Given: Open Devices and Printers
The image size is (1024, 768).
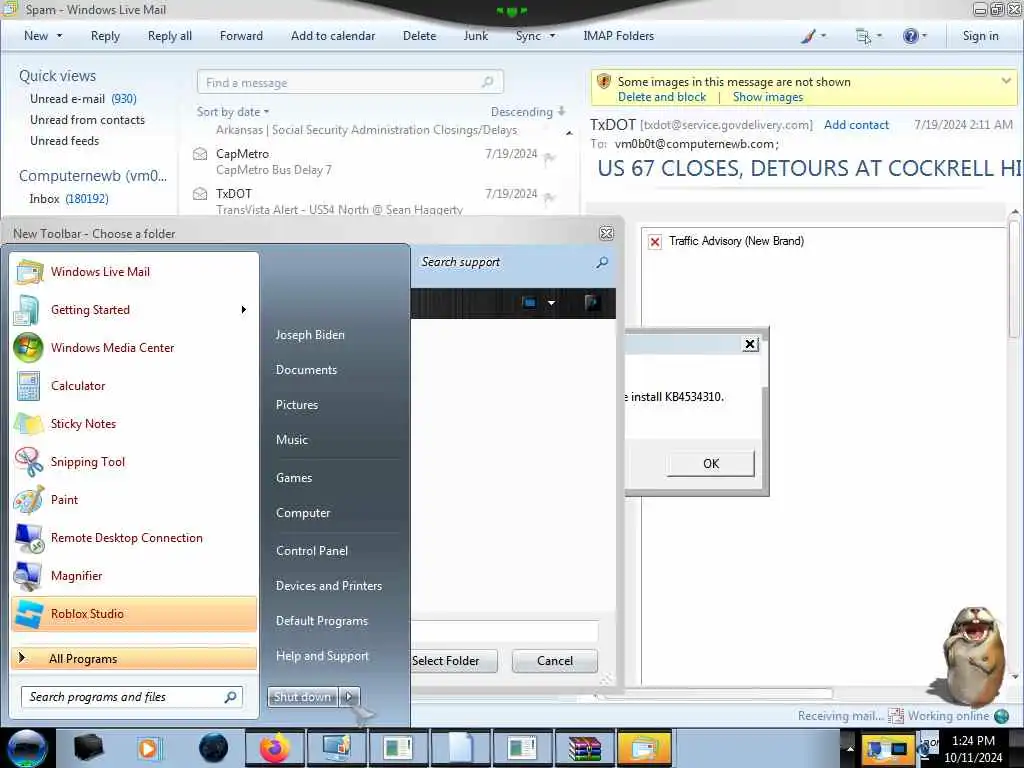Looking at the screenshot, I should point(328,586).
